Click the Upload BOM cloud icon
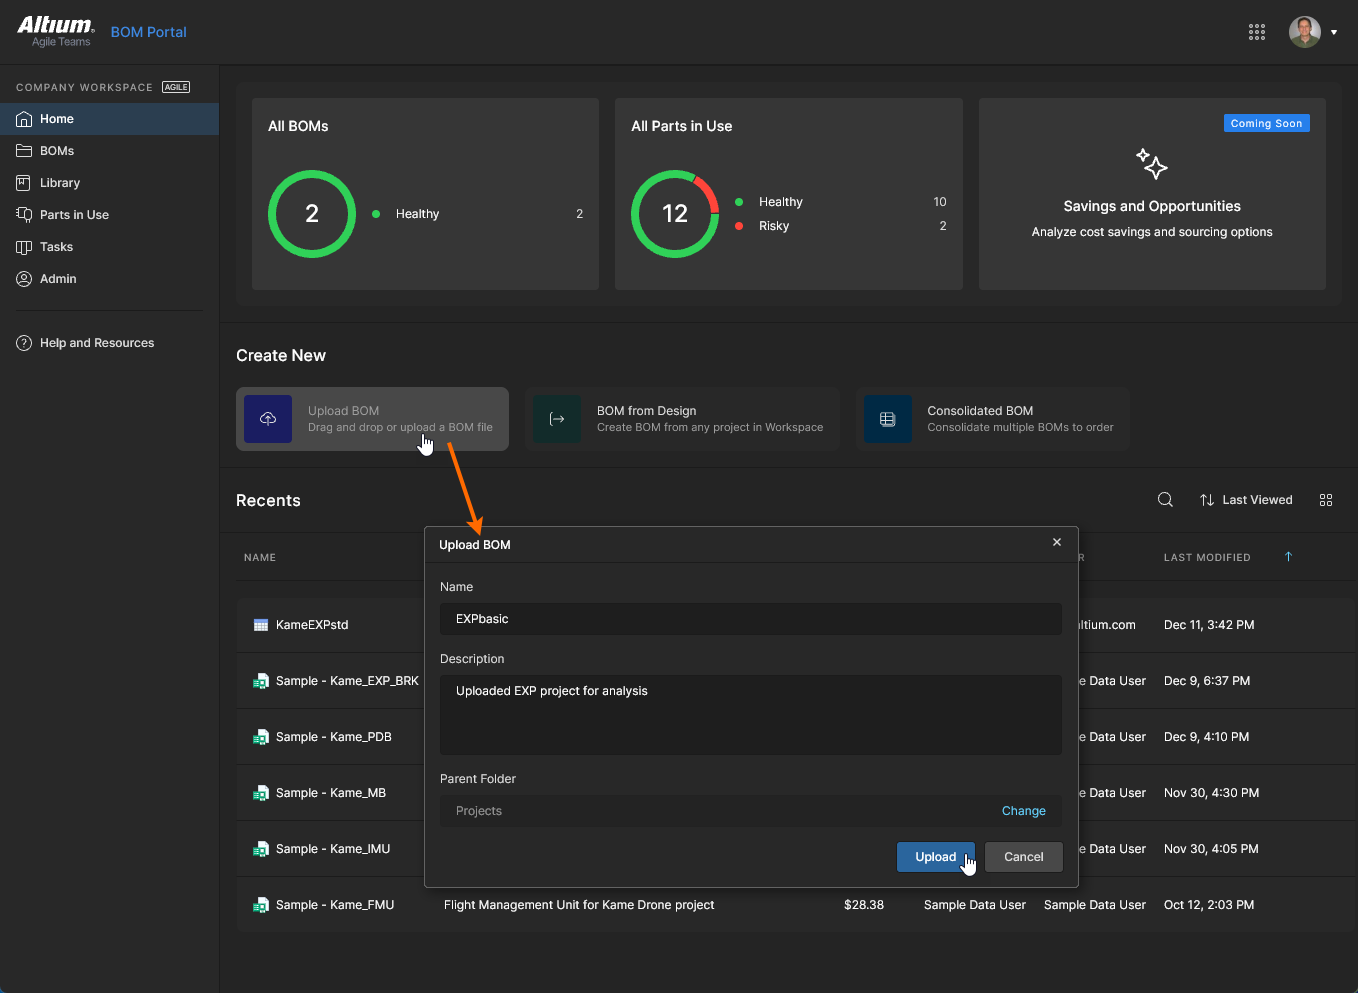The width and height of the screenshot is (1358, 993). pyautogui.click(x=268, y=419)
